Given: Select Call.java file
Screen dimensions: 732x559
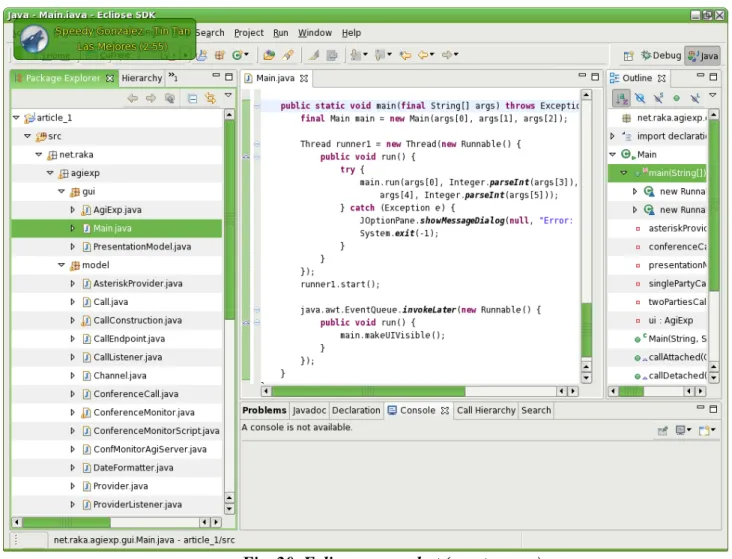Looking at the screenshot, I should tap(111, 302).
